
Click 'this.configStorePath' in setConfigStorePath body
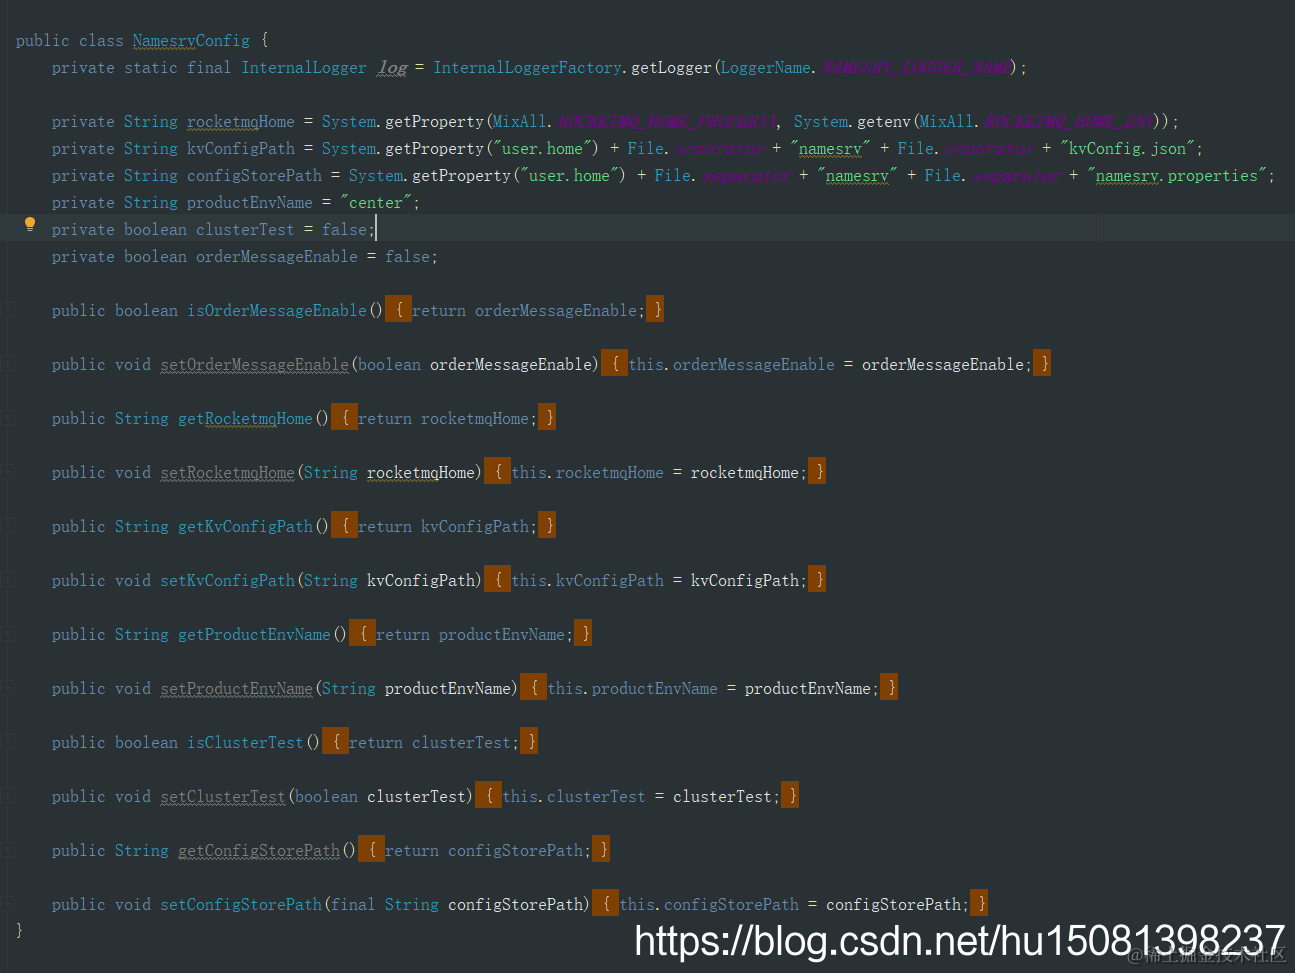point(709,904)
